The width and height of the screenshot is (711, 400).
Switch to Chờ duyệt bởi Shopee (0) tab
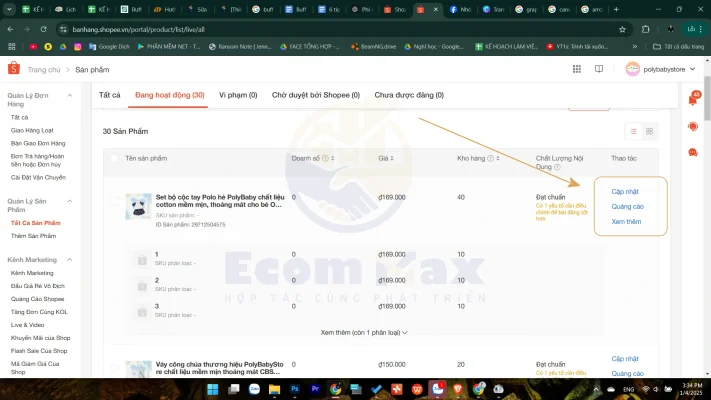click(x=316, y=95)
